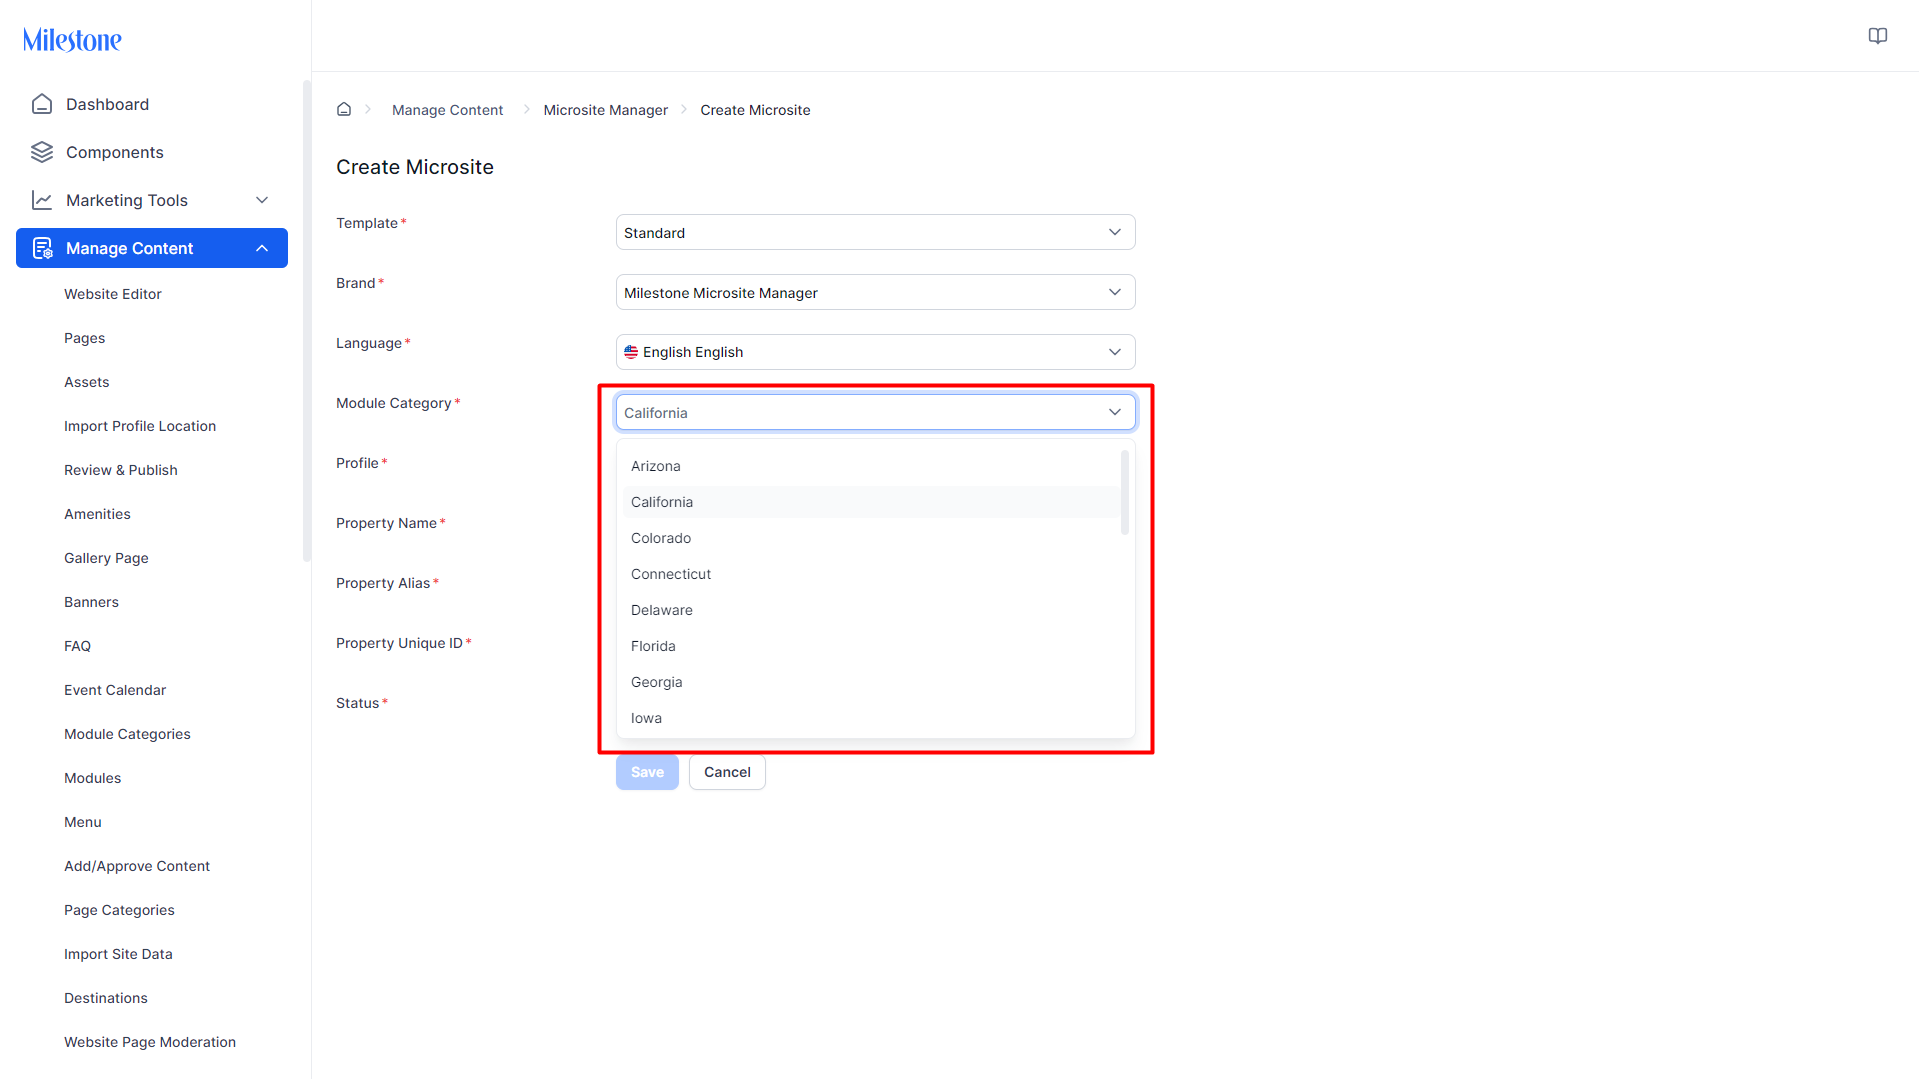Click the Dashboard home icon in sidebar

pos(42,104)
